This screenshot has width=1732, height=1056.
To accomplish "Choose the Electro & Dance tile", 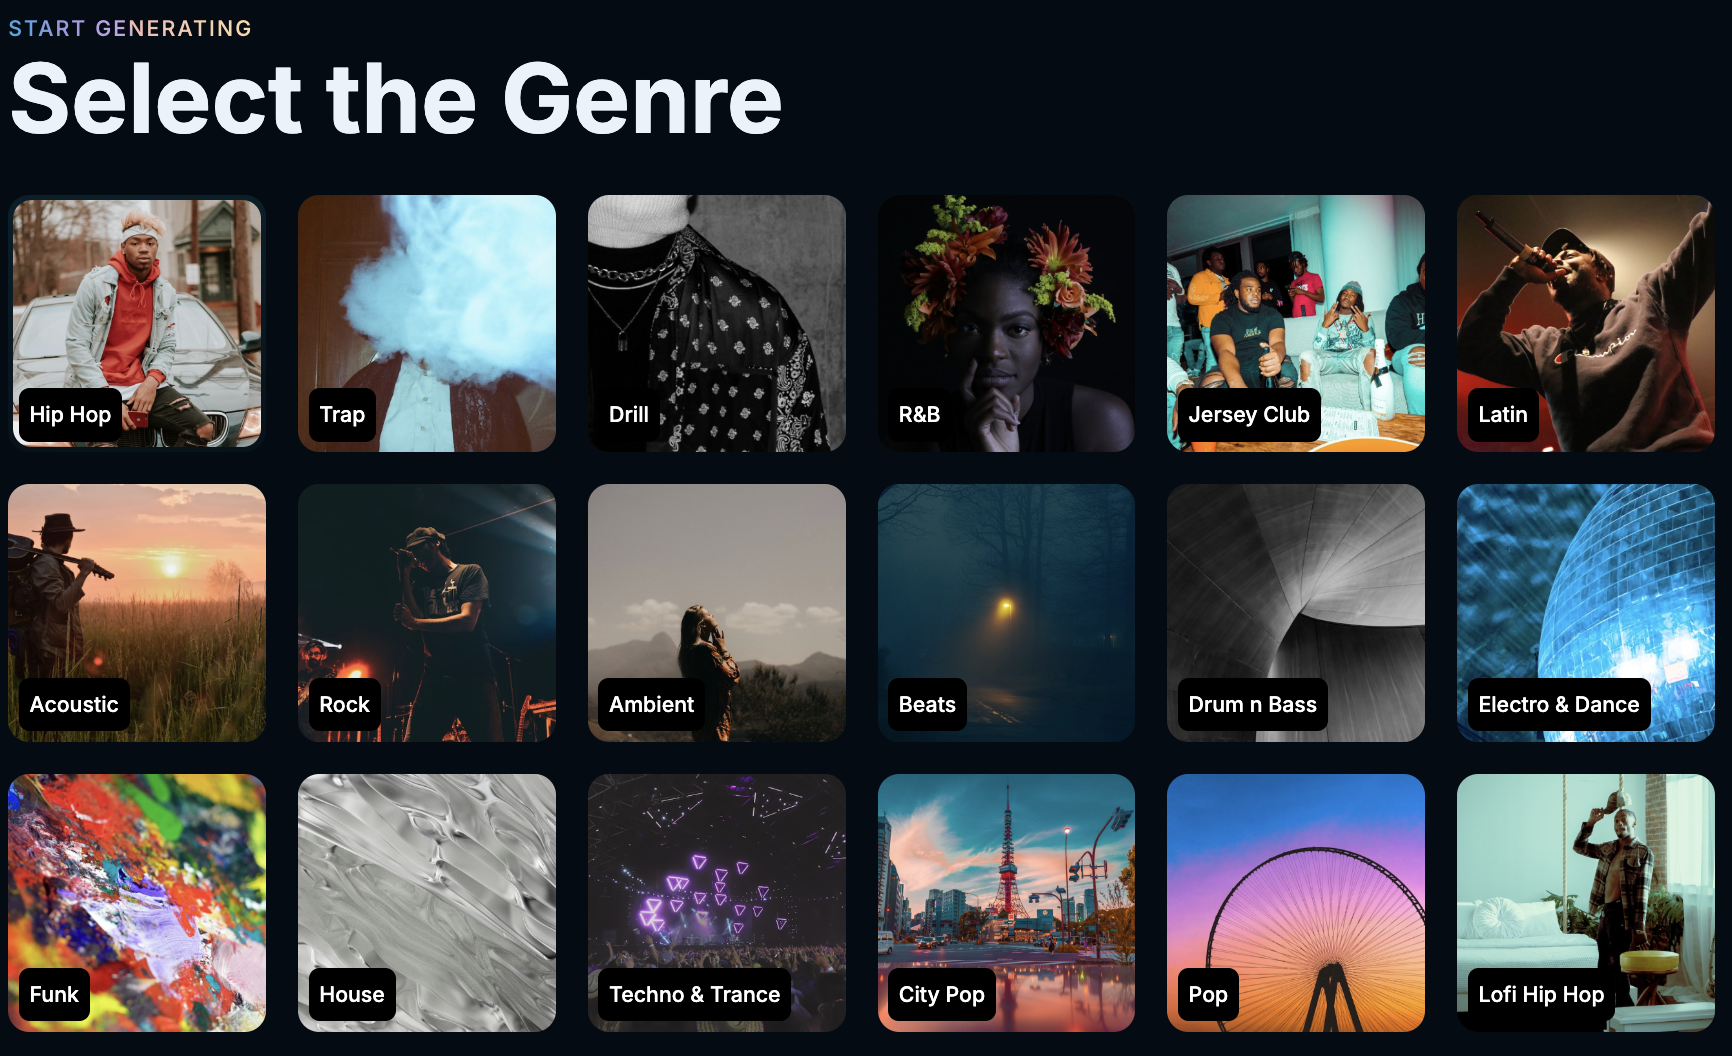I will tap(1586, 613).
